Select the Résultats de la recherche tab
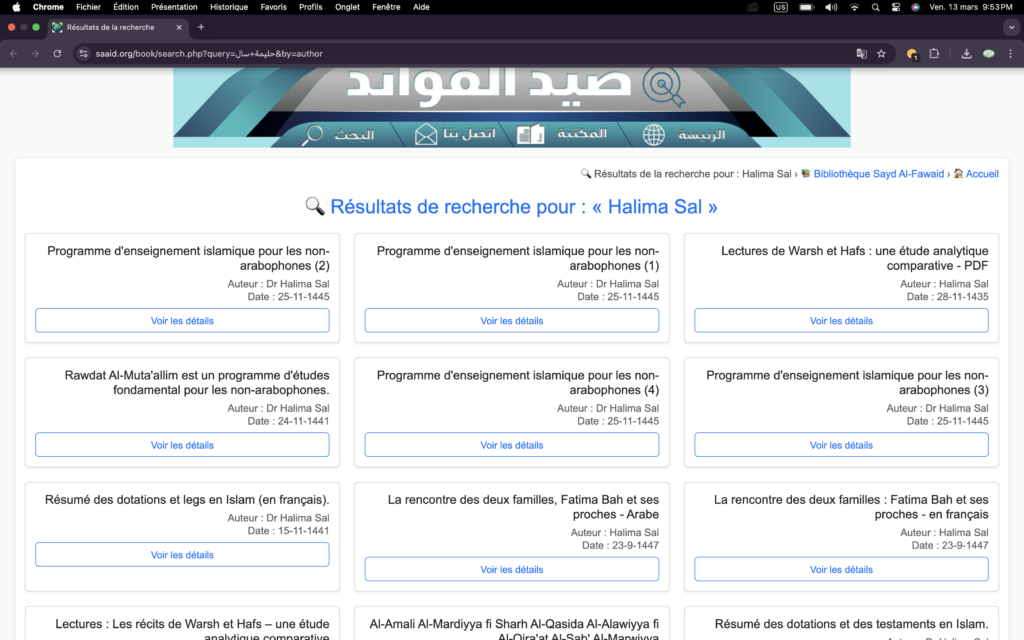The width and height of the screenshot is (1024, 640). (110, 27)
